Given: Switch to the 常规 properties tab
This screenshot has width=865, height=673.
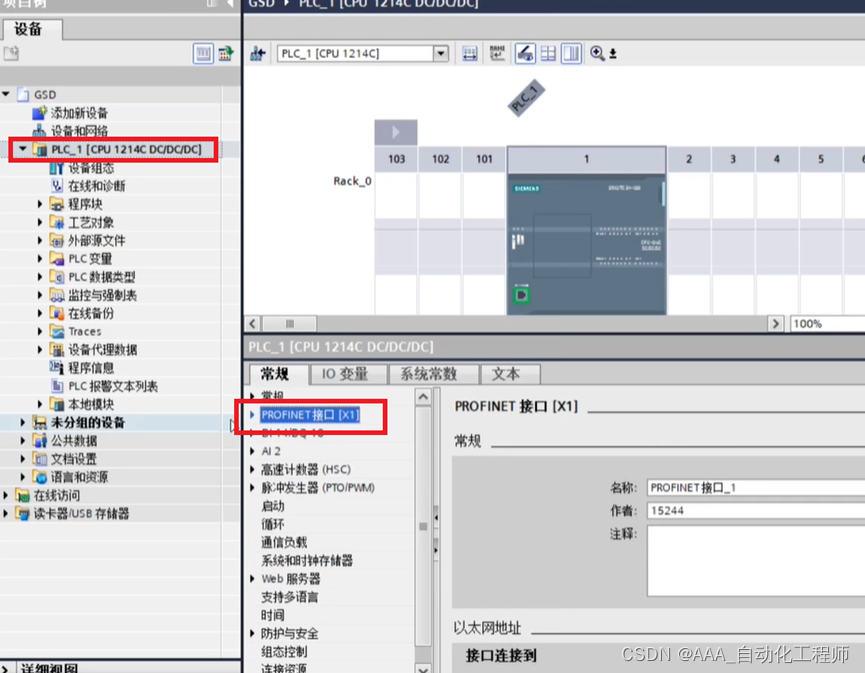Looking at the screenshot, I should pos(275,374).
